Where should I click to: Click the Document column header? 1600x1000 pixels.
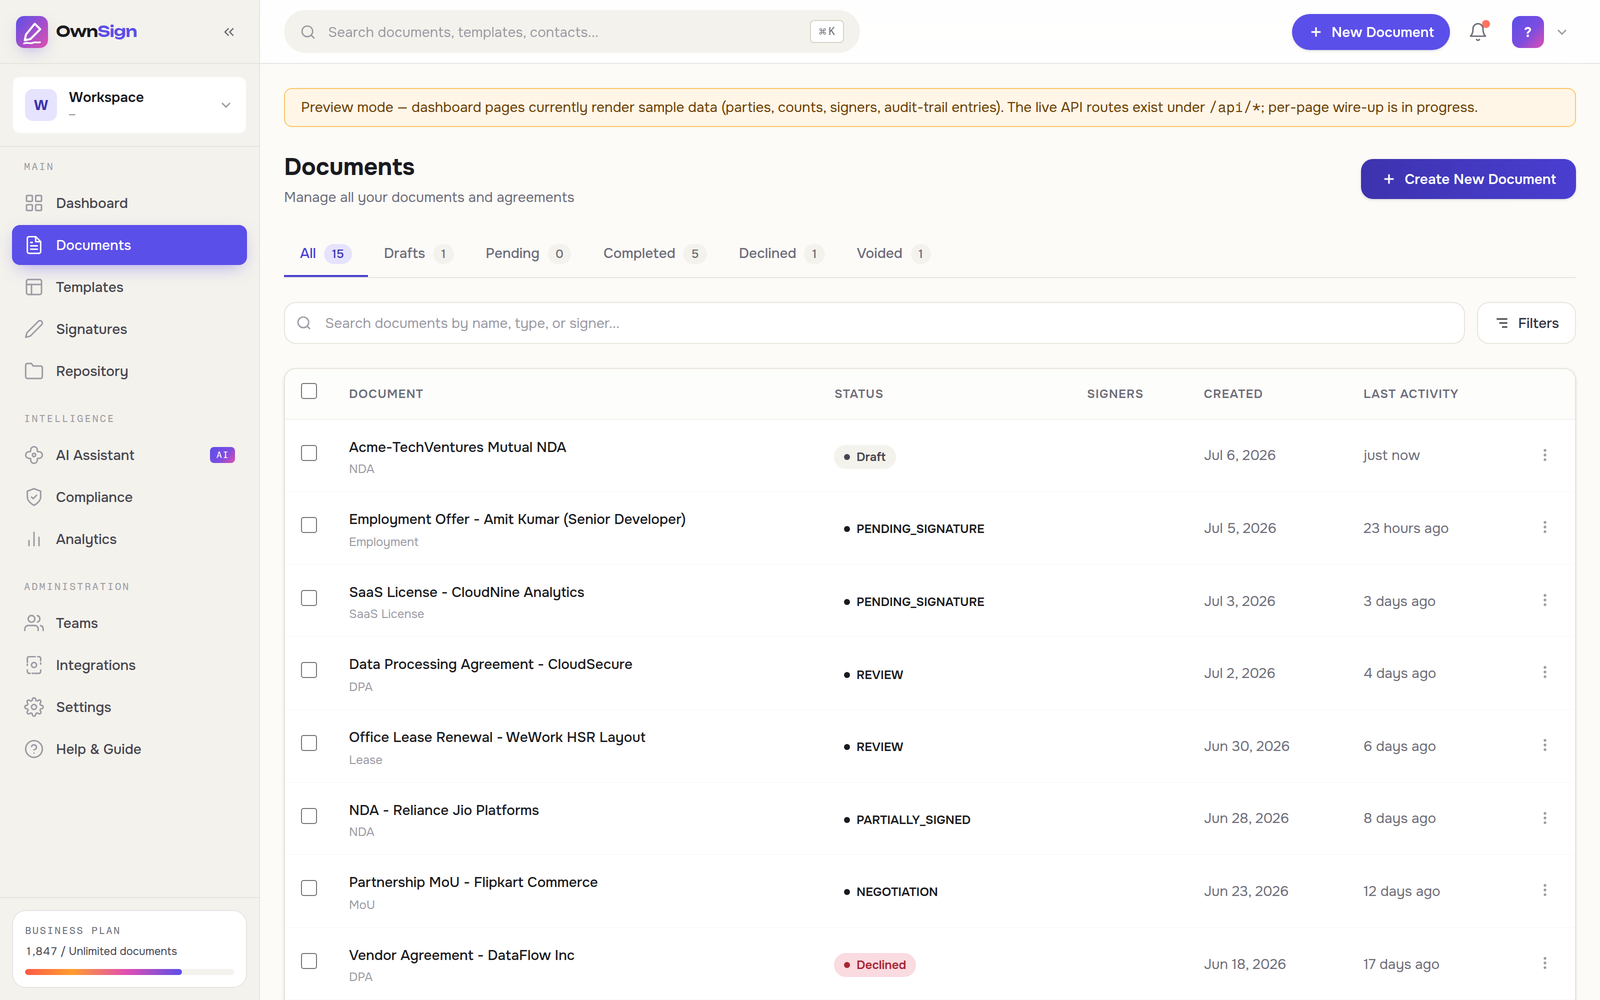tap(386, 394)
